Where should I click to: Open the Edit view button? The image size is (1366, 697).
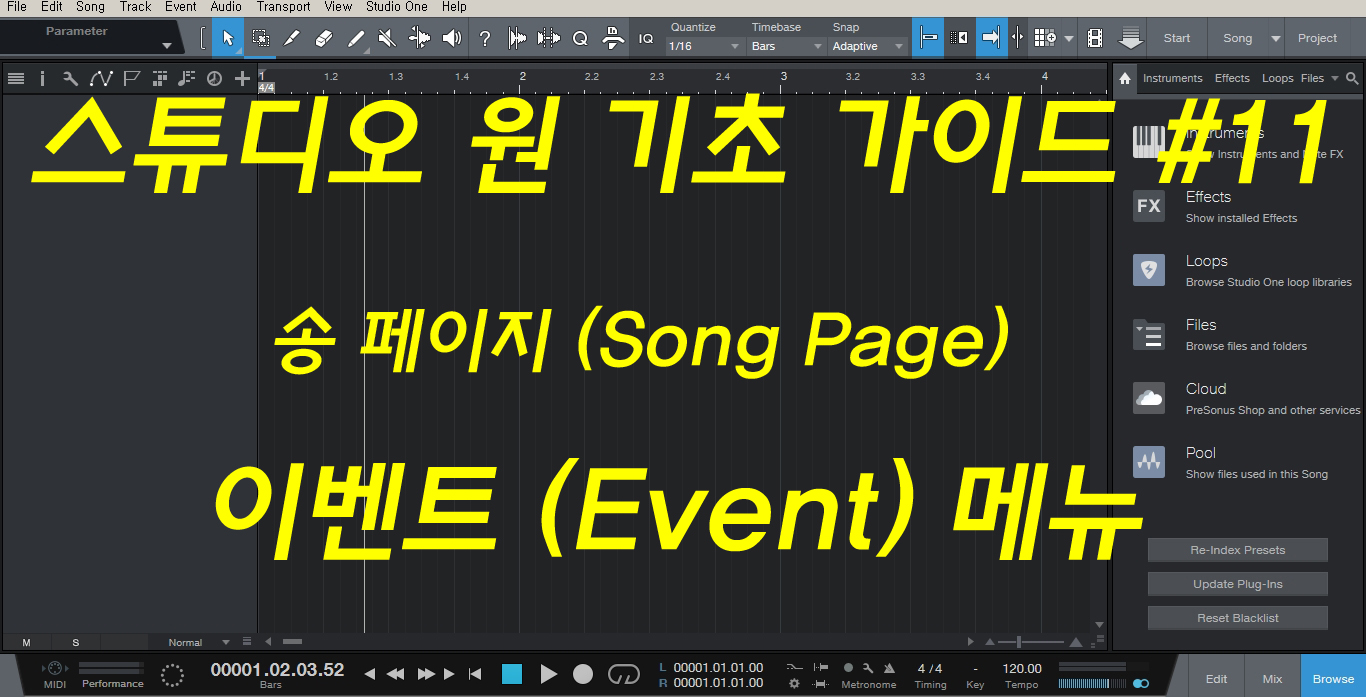tap(1216, 677)
